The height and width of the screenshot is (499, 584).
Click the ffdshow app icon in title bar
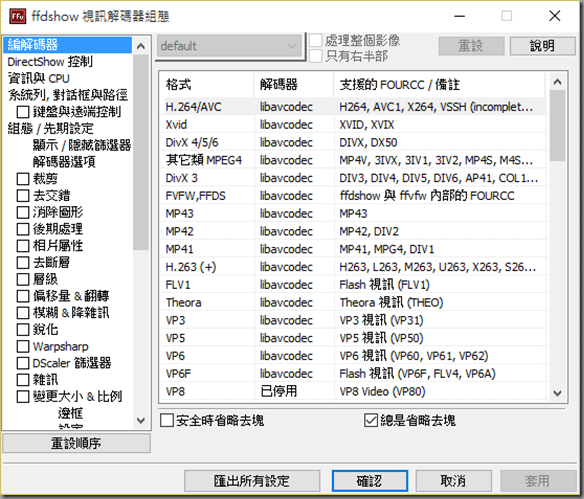(17, 16)
